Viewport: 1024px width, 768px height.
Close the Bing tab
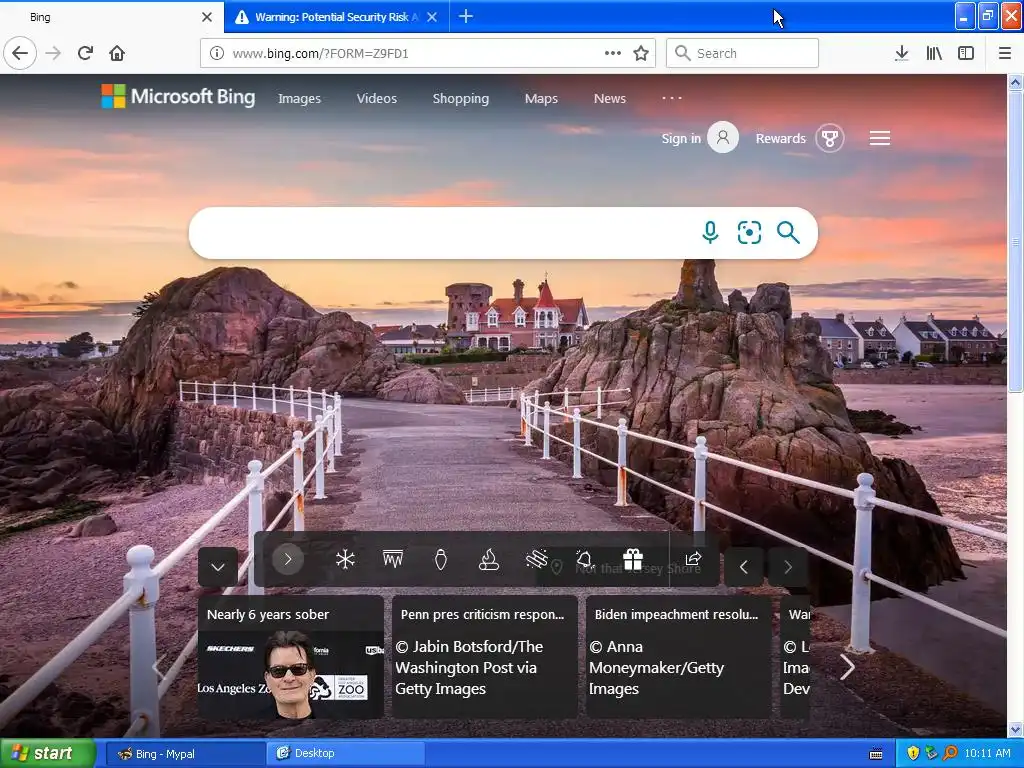point(207,17)
